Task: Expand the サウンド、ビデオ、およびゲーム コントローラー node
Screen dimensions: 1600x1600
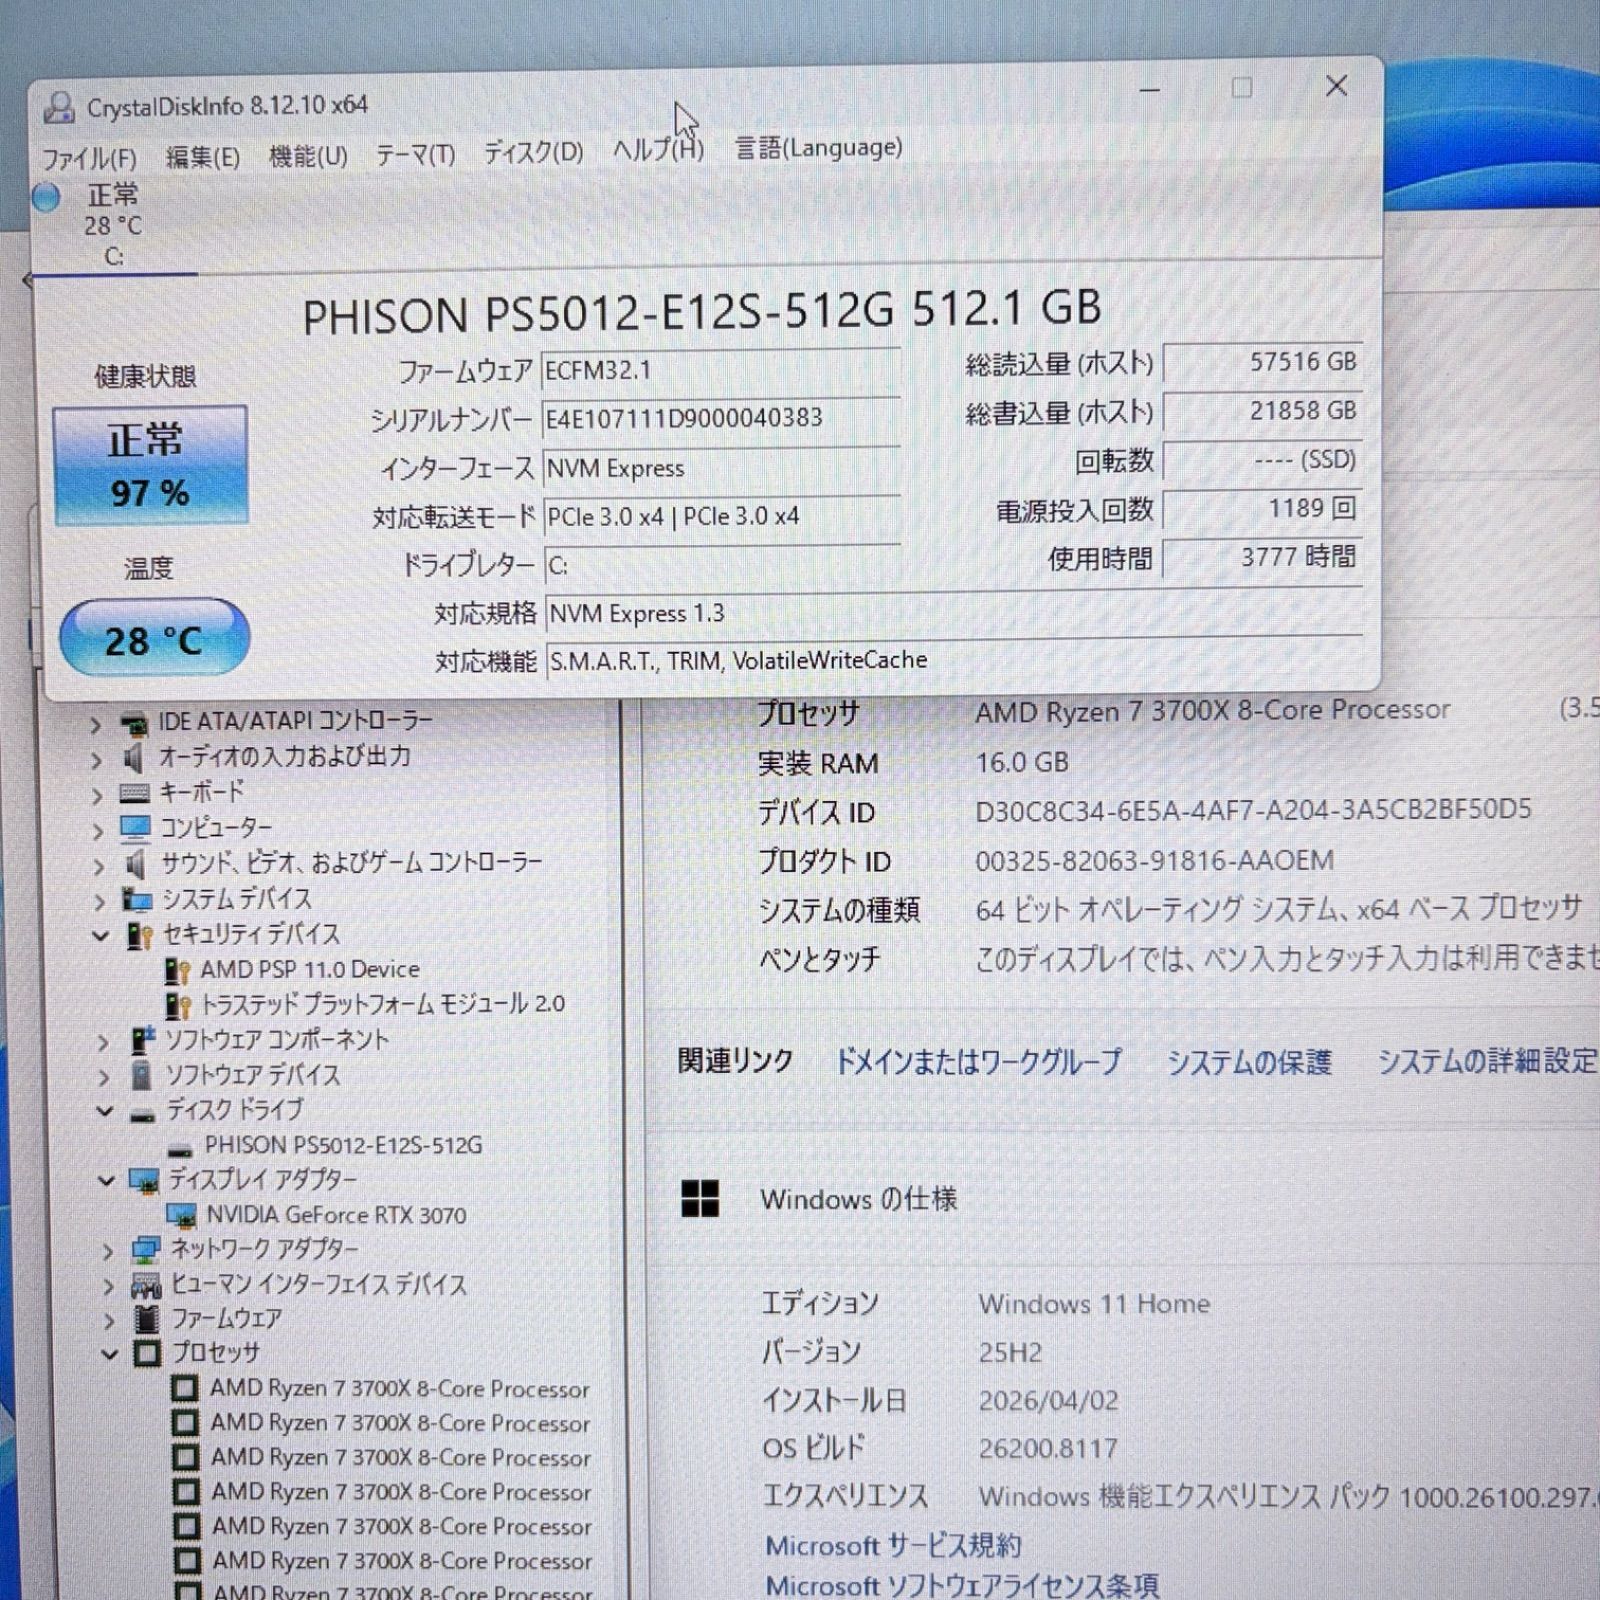Action: 99,866
